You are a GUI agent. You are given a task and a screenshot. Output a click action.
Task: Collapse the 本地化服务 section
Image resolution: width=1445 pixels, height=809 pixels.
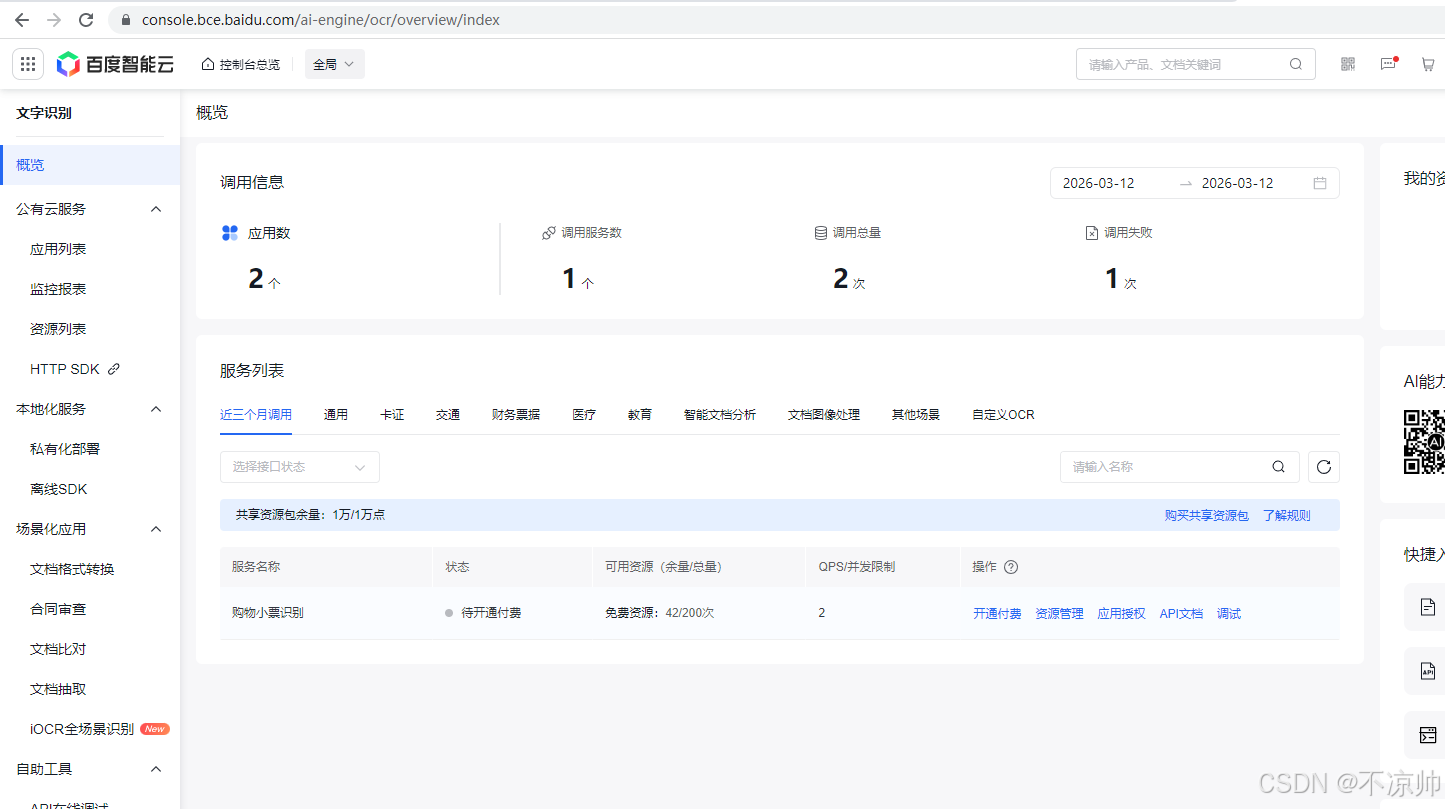(156, 409)
